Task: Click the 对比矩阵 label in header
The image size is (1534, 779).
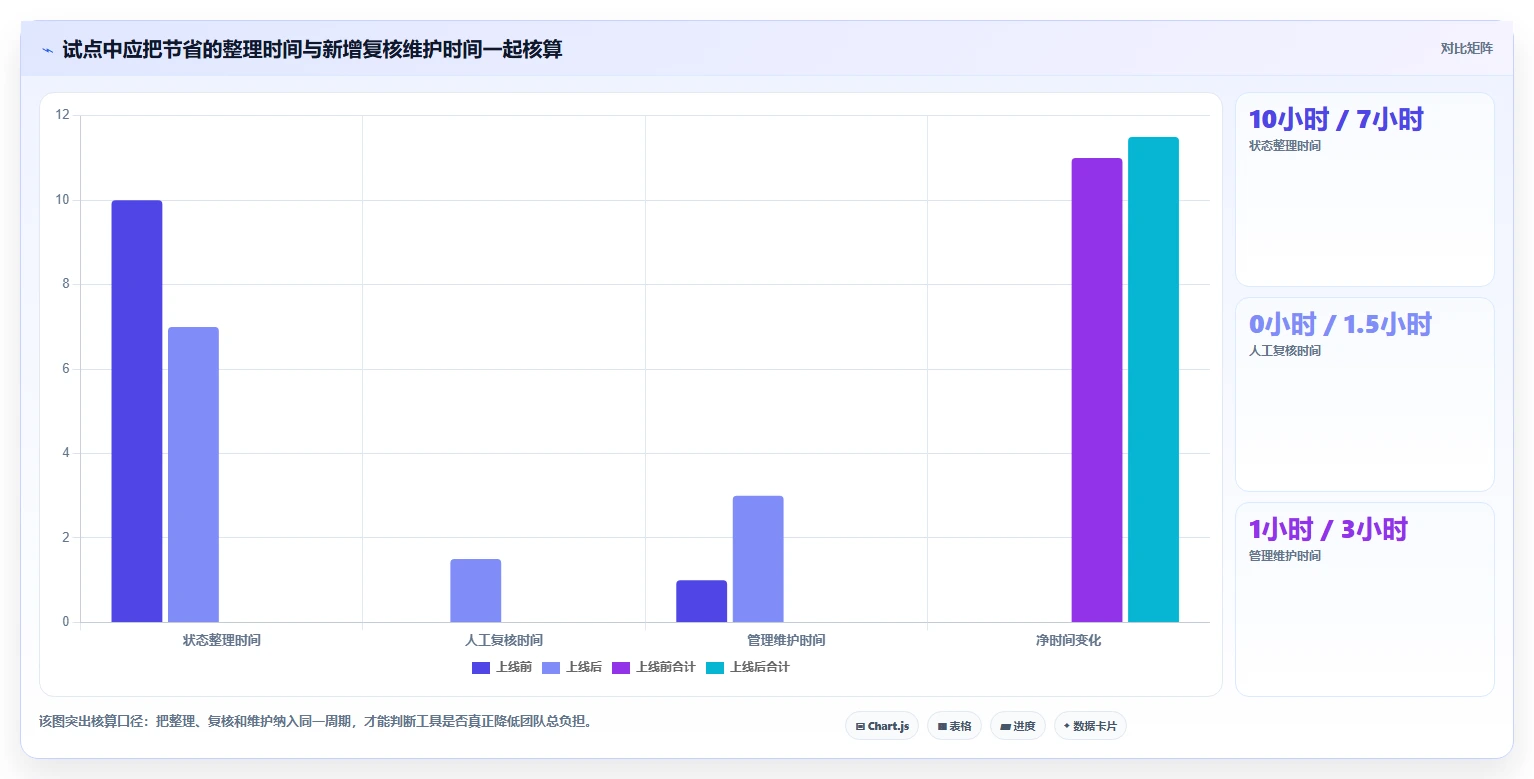Action: [x=1466, y=49]
